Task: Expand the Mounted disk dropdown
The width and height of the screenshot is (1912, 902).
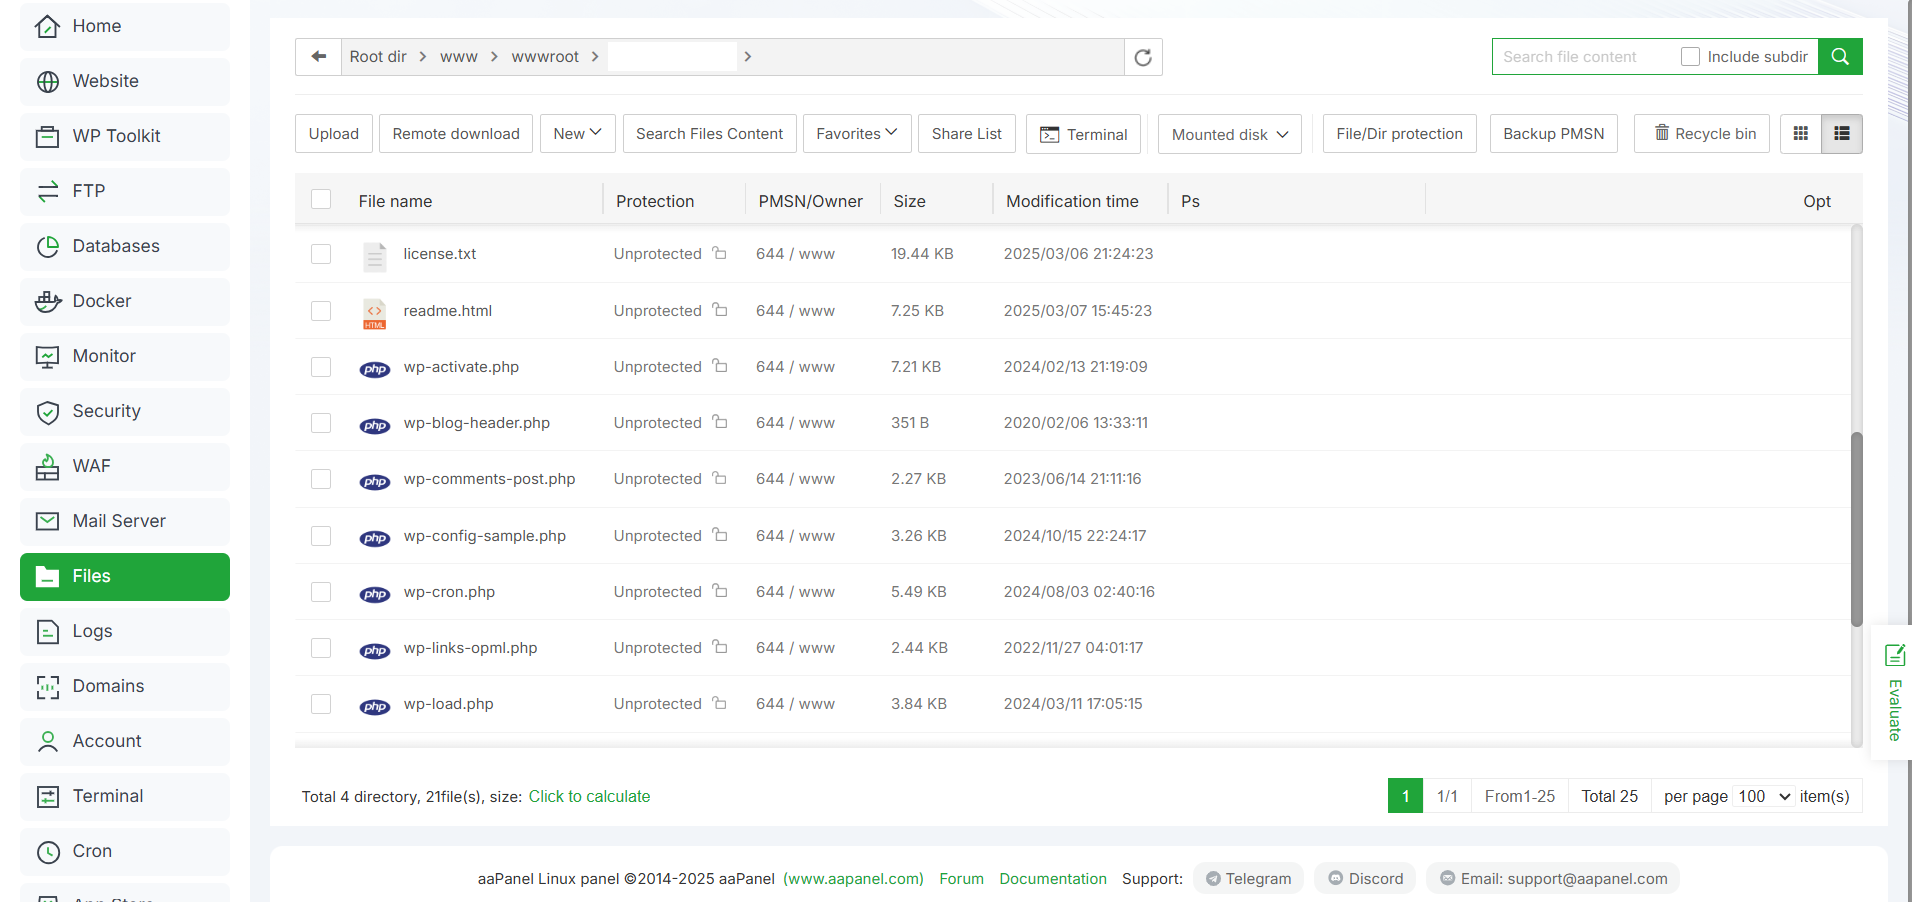Action: (x=1229, y=134)
